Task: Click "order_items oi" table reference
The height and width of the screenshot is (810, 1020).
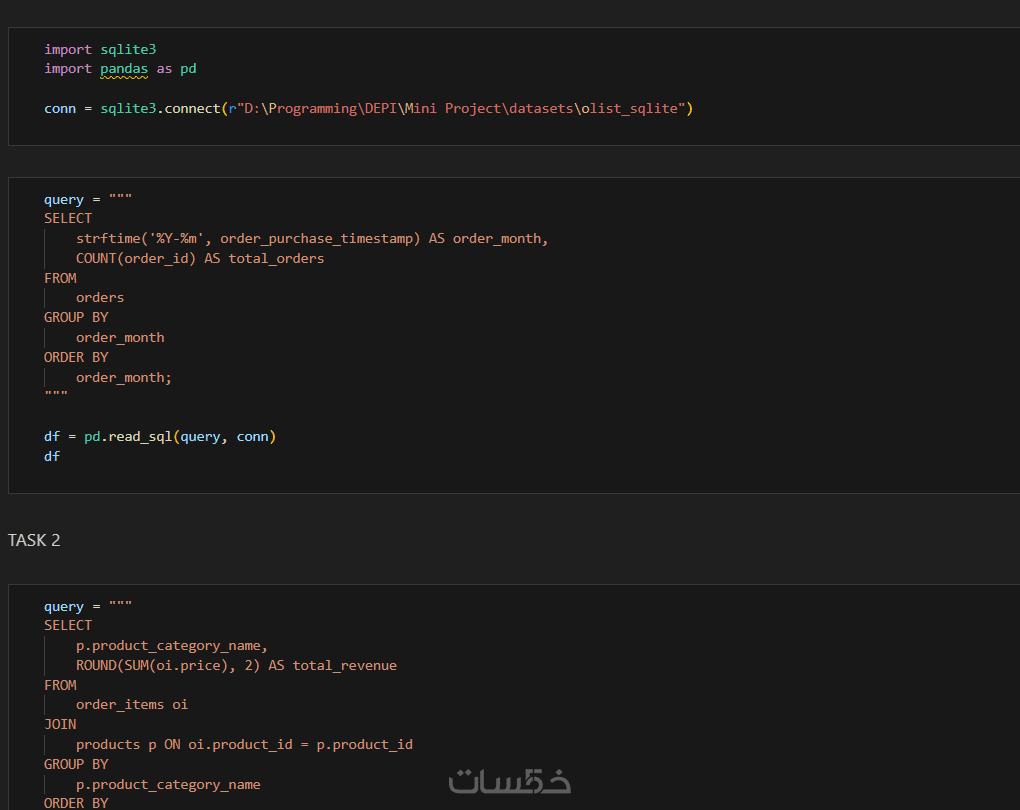Action: coord(132,704)
